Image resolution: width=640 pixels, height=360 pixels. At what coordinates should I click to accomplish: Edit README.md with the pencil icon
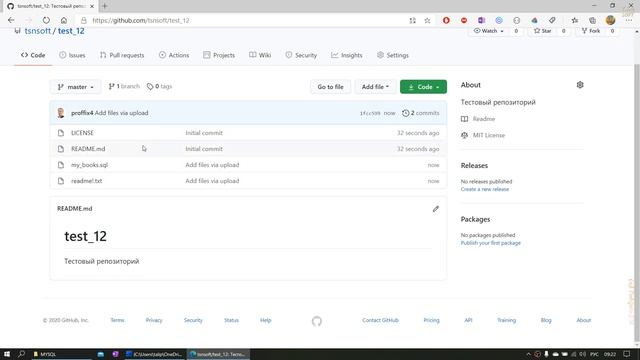pyautogui.click(x=436, y=209)
